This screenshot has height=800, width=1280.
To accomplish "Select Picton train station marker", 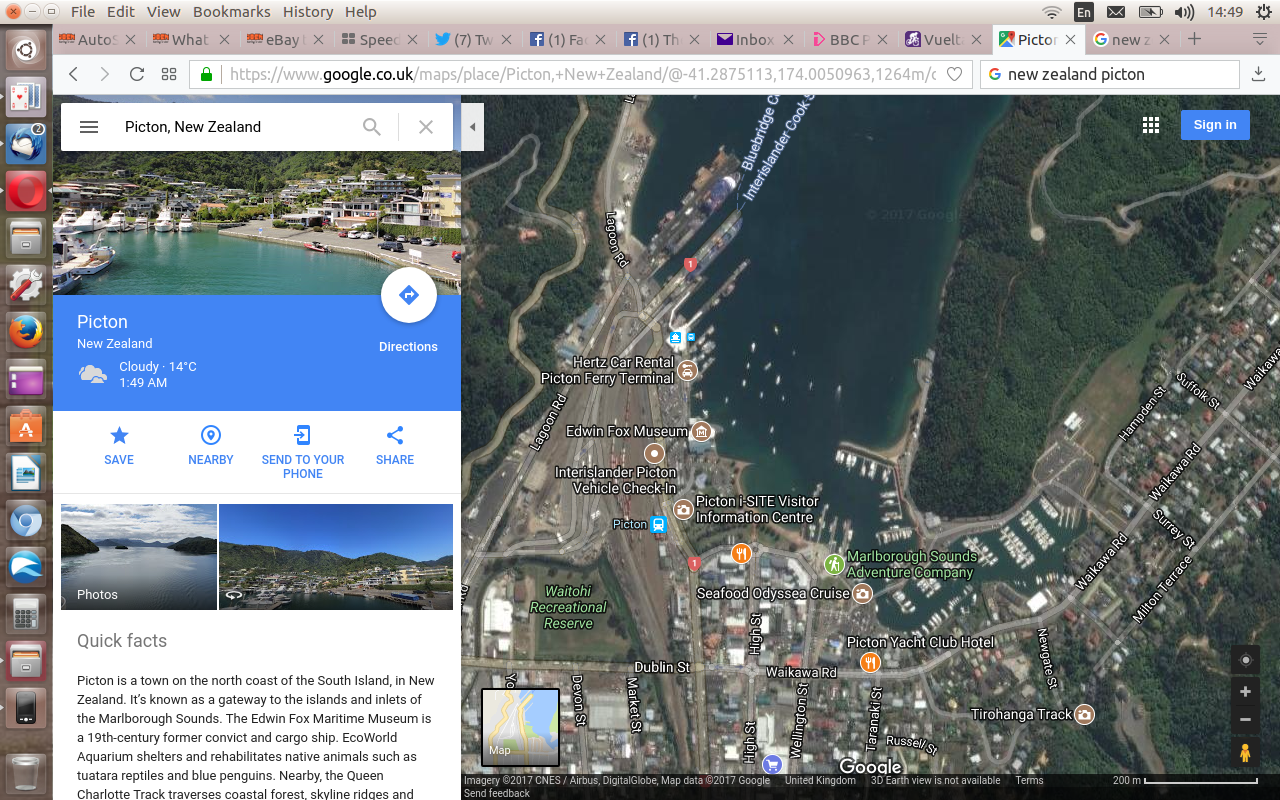I will 658,524.
